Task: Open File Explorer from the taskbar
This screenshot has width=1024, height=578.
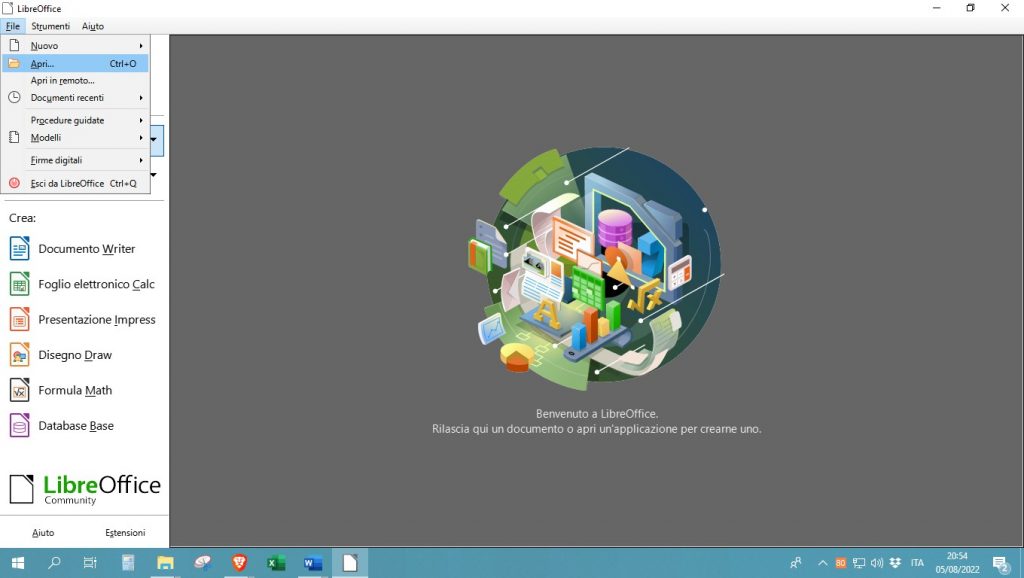Action: [x=165, y=563]
